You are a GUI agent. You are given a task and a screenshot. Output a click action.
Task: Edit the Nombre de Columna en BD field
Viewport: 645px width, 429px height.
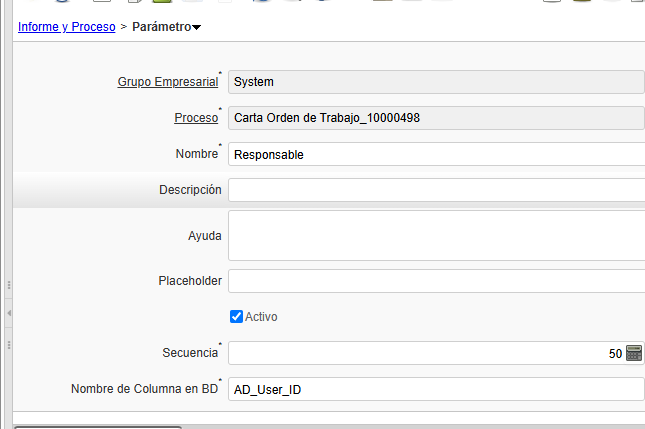(x=436, y=389)
